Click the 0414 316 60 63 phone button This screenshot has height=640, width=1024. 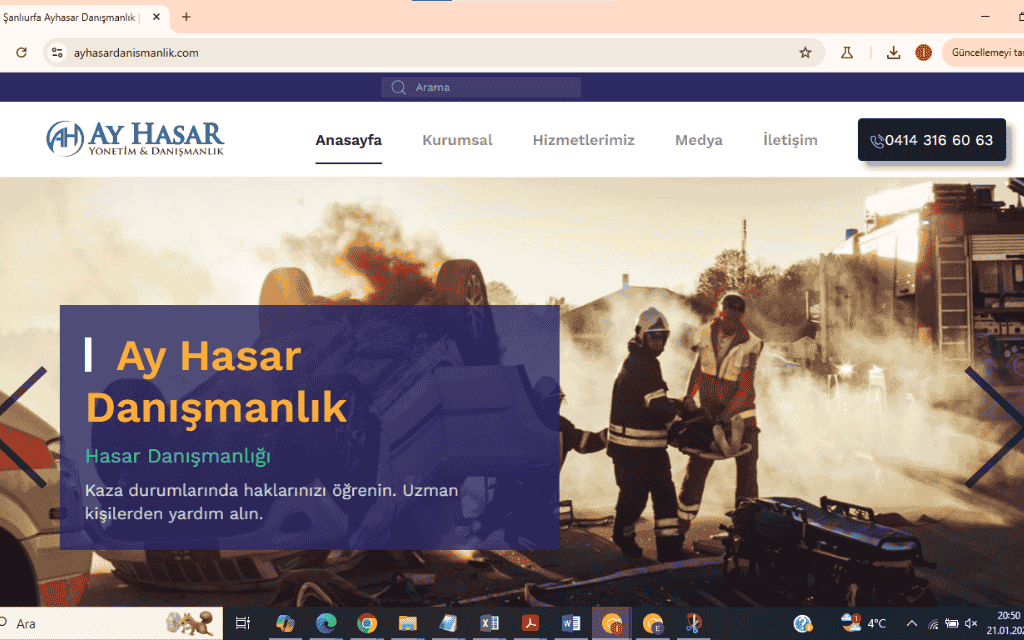[931, 140]
